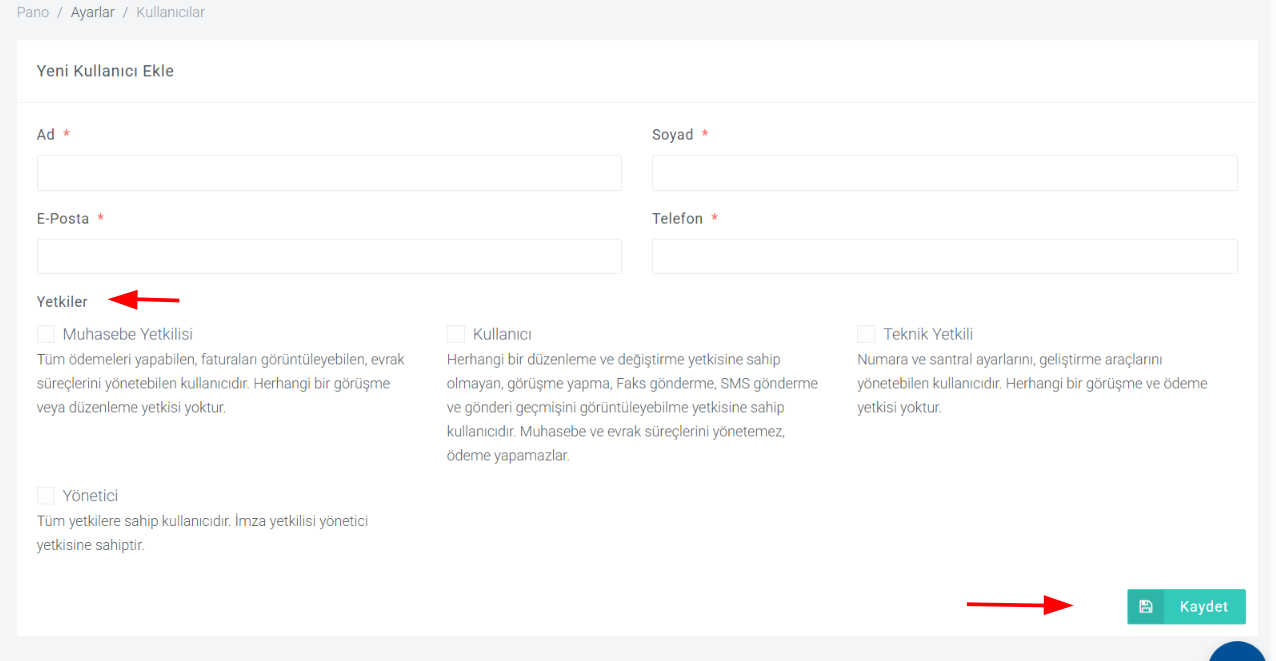Click the Telefon field label

[x=678, y=219]
